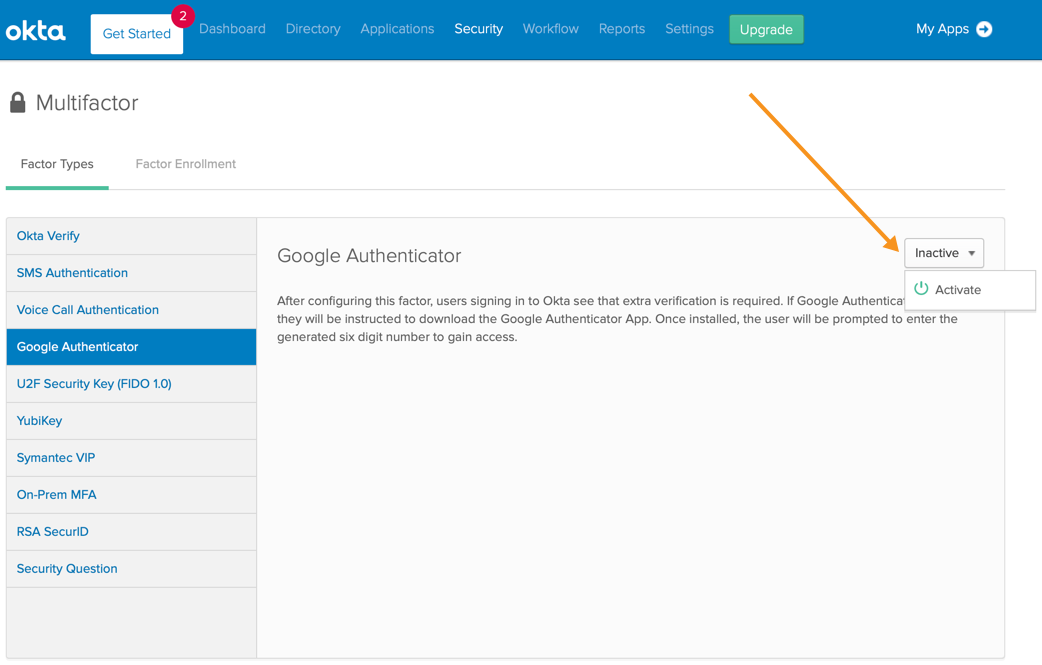This screenshot has width=1042, height=665.
Task: Click the green power icon beside Activate
Action: [x=921, y=289]
